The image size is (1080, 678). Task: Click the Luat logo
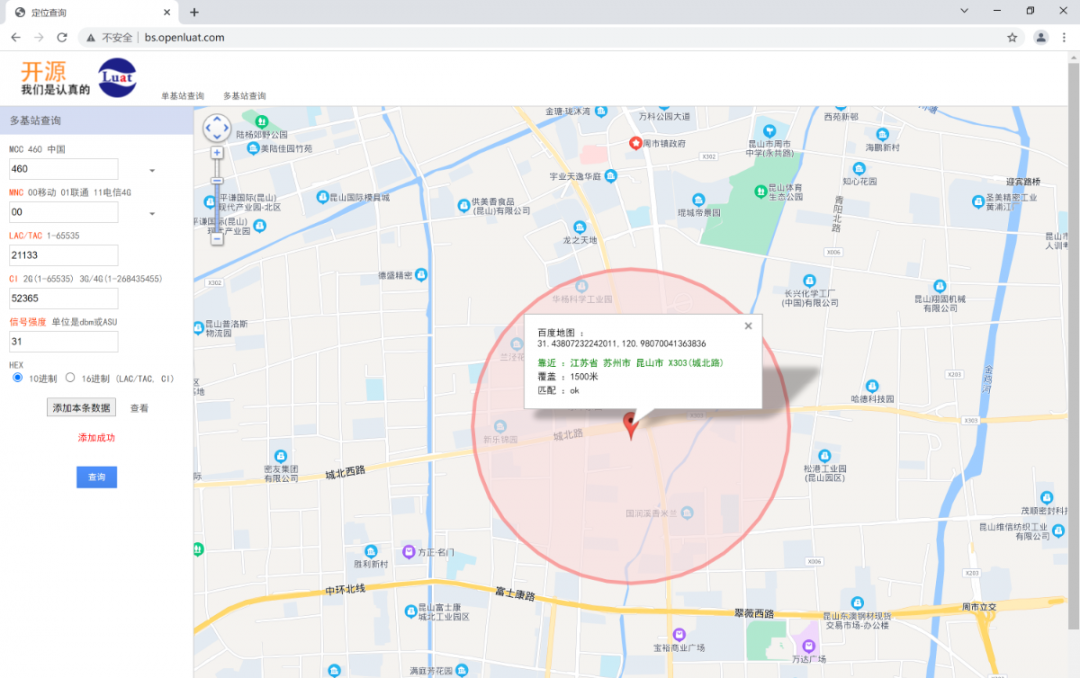tap(117, 77)
